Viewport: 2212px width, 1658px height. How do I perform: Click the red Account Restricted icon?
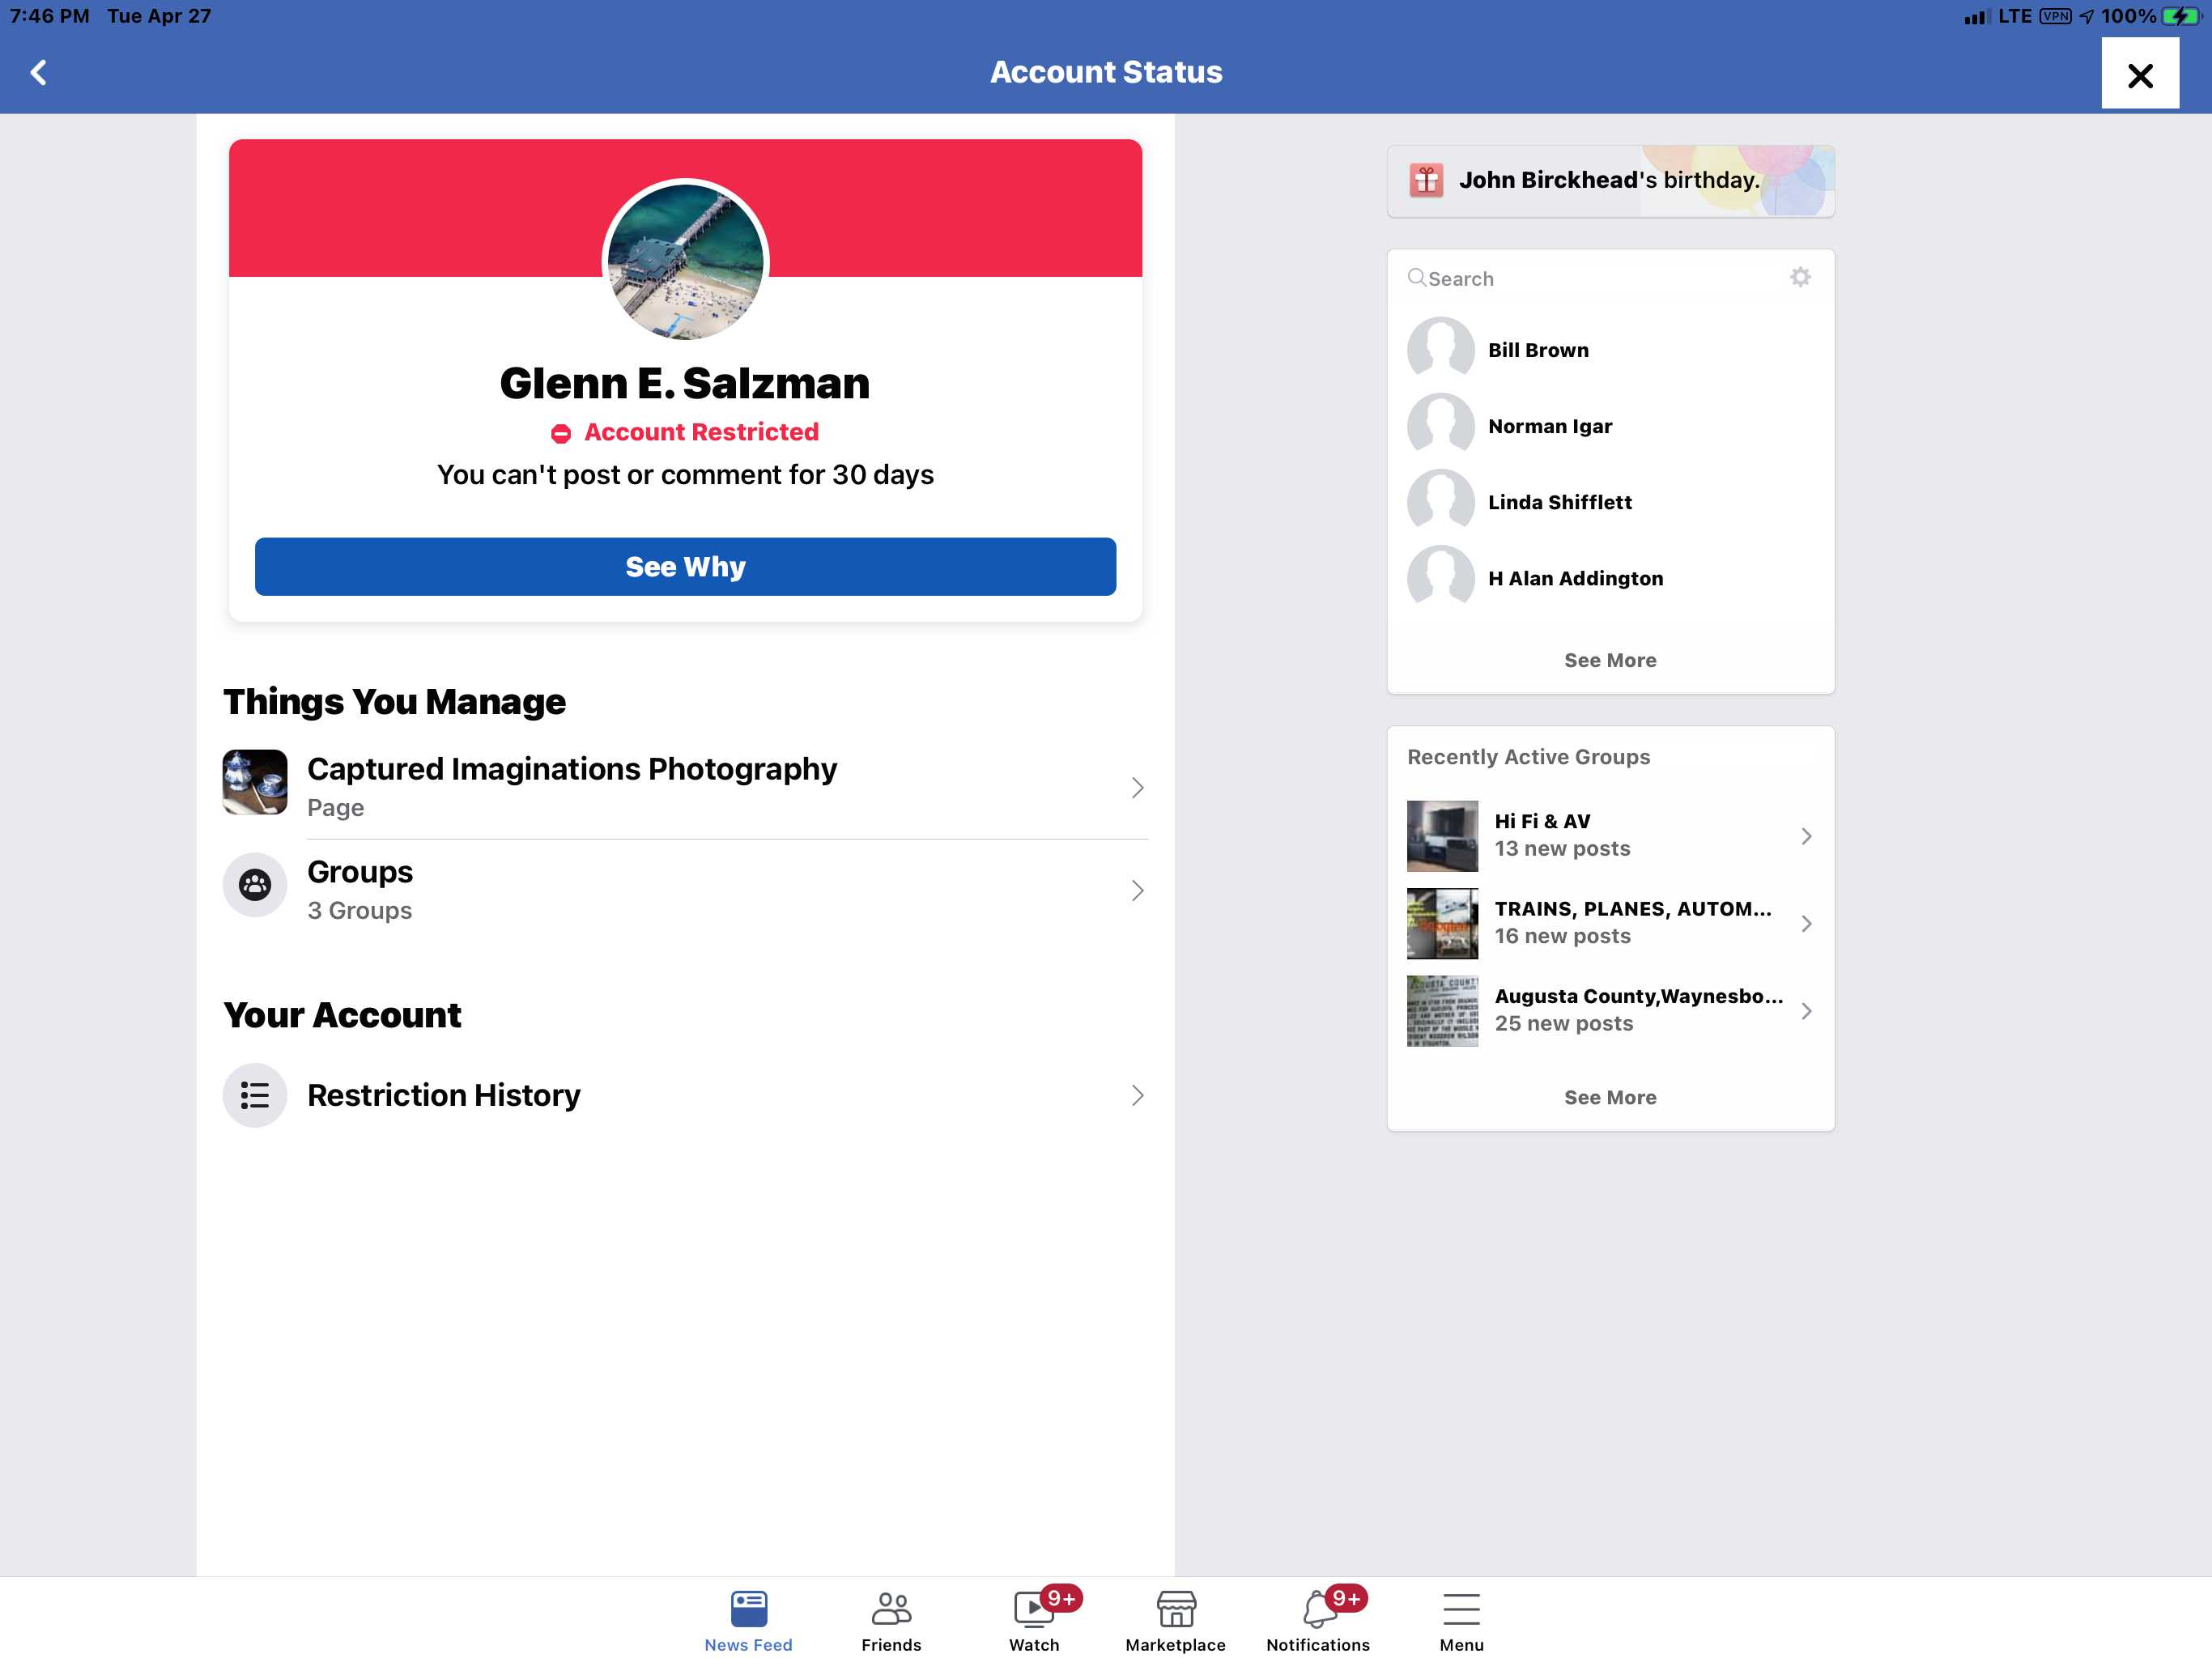561,433
